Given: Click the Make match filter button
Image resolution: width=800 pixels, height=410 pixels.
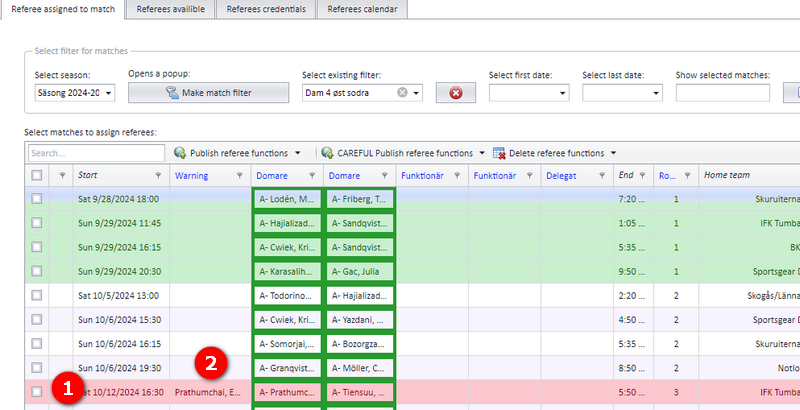Looking at the screenshot, I should (208, 93).
